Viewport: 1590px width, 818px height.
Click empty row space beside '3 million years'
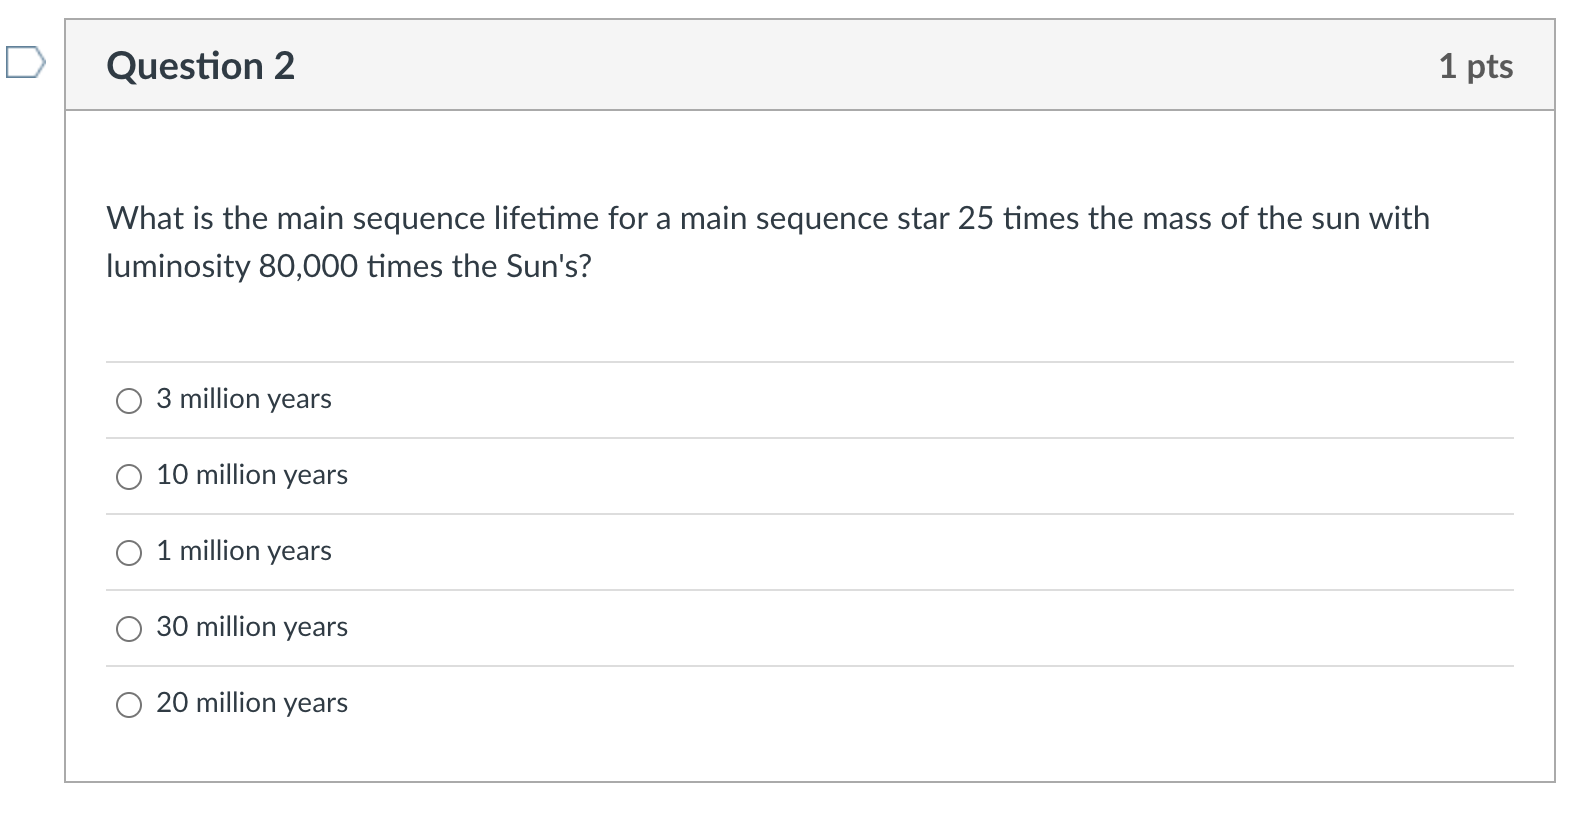(920, 400)
